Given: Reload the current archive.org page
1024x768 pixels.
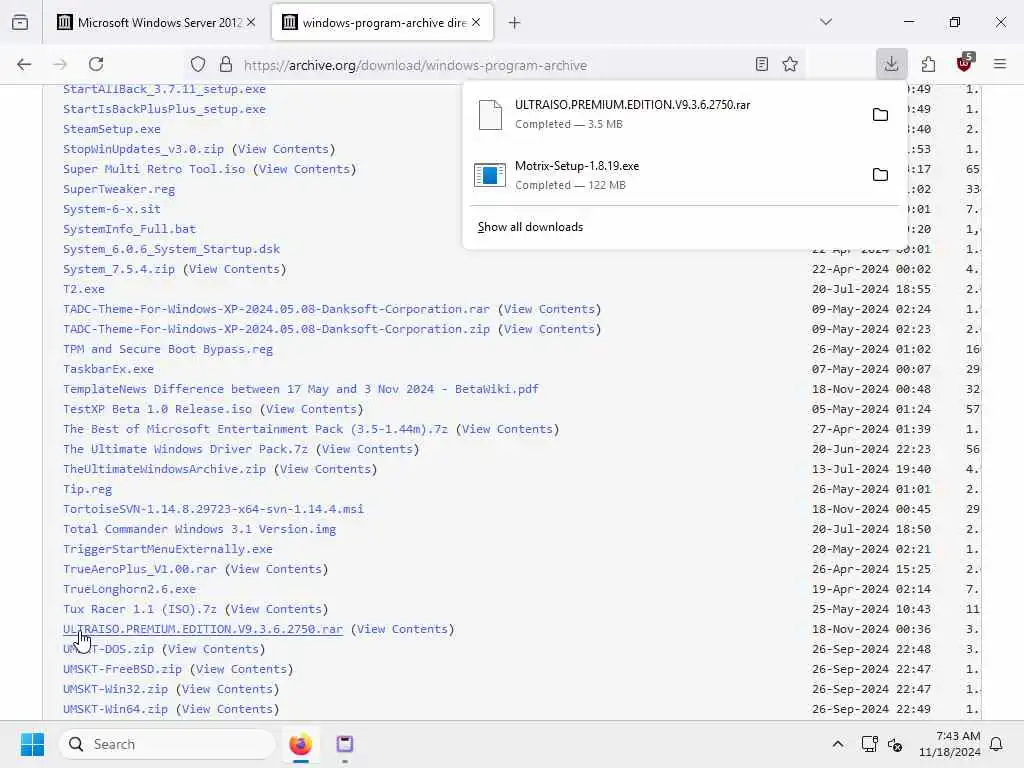Looking at the screenshot, I should 96,64.
